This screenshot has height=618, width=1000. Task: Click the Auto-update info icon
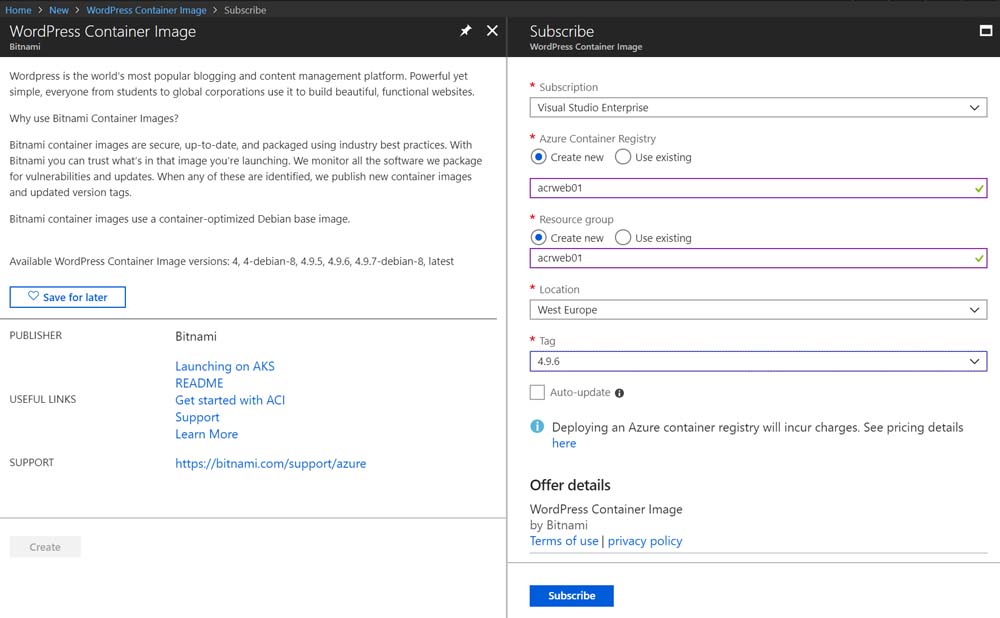[620, 393]
